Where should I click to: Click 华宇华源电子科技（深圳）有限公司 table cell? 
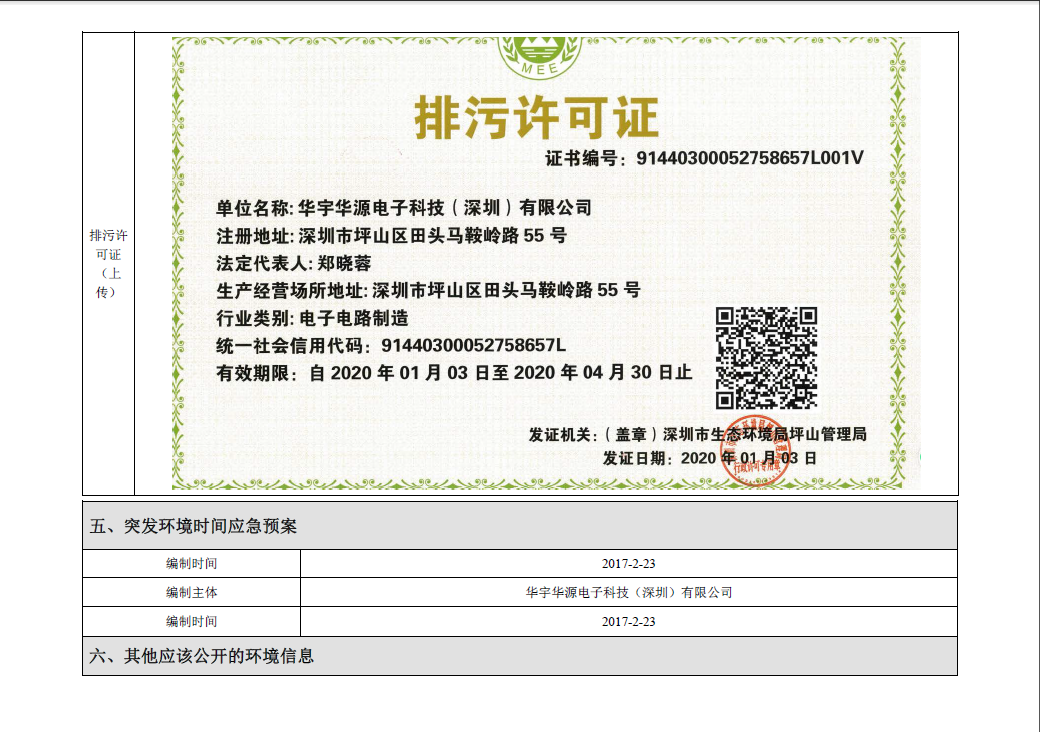[x=628, y=592]
